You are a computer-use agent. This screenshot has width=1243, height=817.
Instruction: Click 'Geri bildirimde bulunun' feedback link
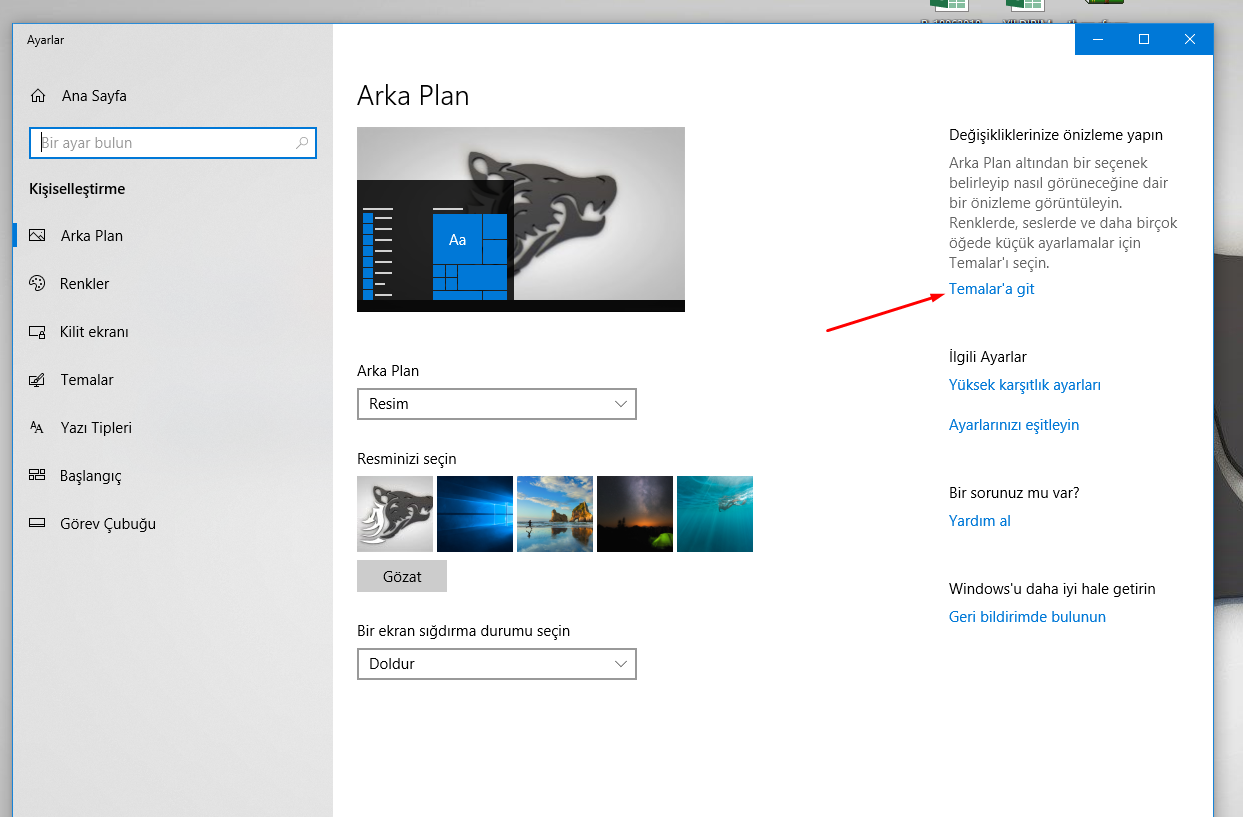pos(1027,617)
